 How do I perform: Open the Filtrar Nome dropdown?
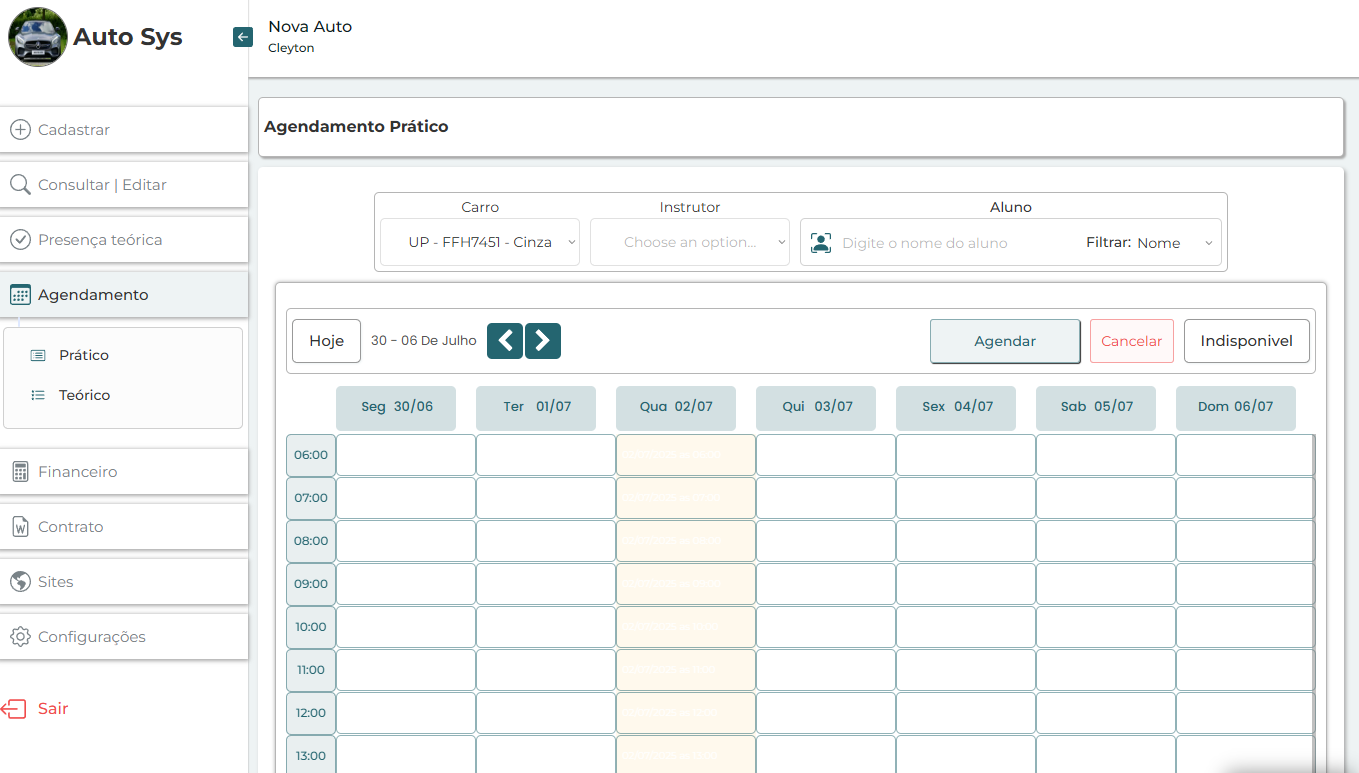click(x=1175, y=243)
